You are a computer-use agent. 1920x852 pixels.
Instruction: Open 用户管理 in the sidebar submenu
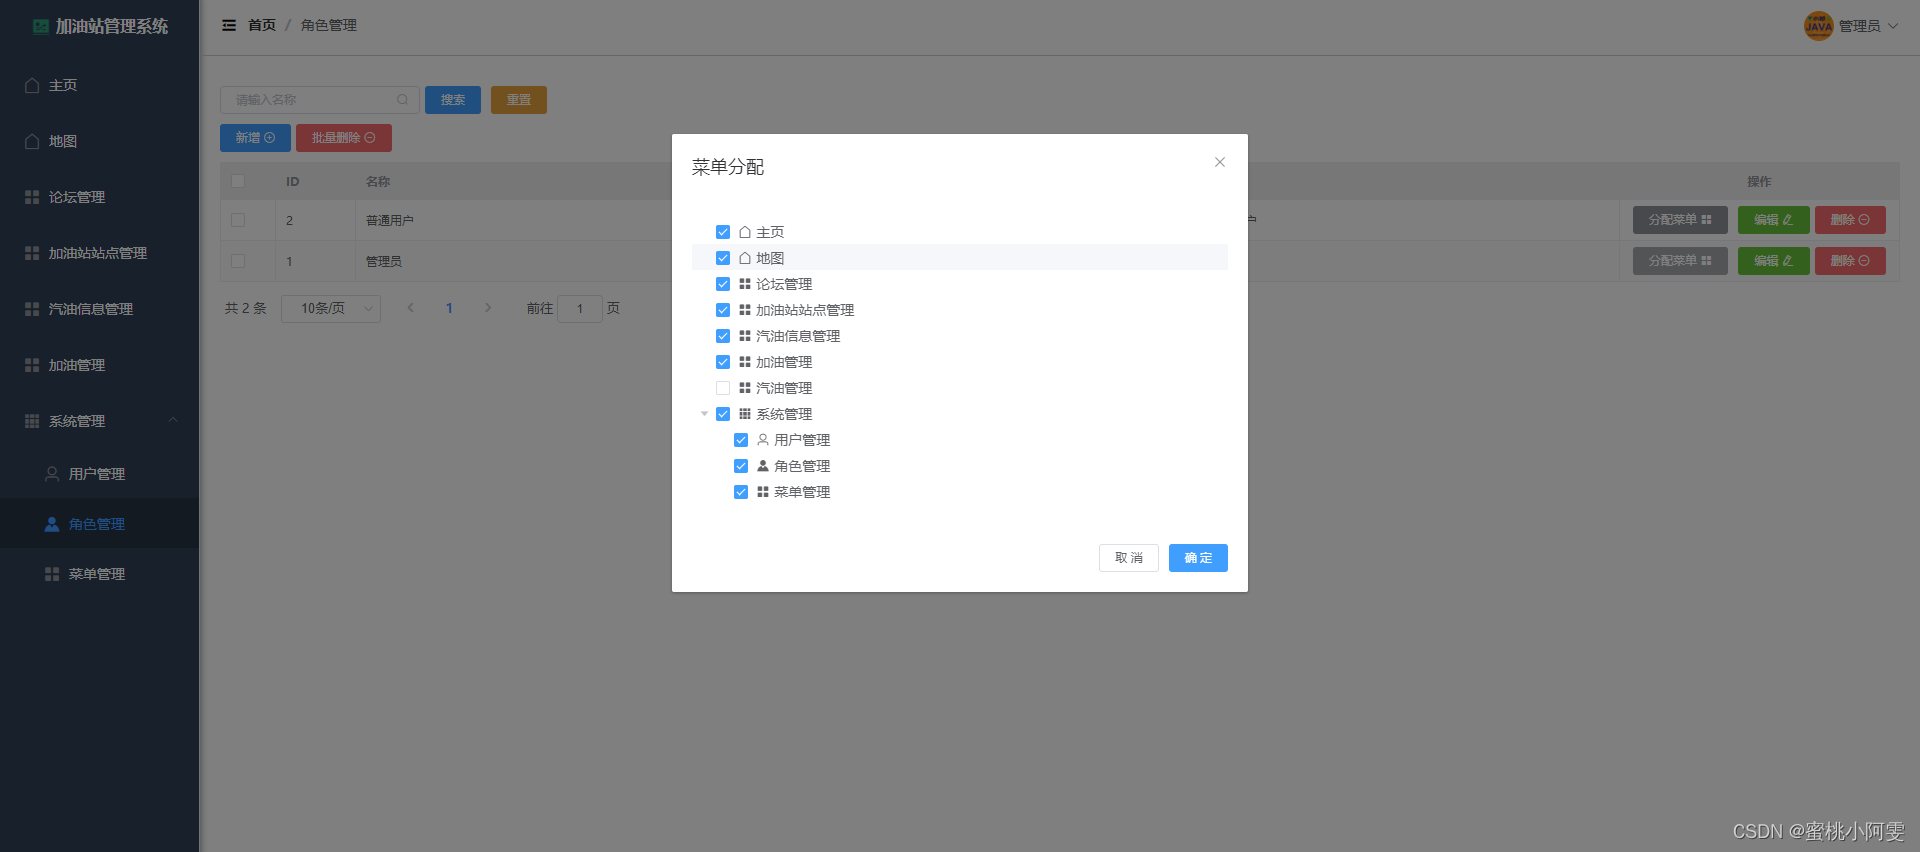click(99, 474)
